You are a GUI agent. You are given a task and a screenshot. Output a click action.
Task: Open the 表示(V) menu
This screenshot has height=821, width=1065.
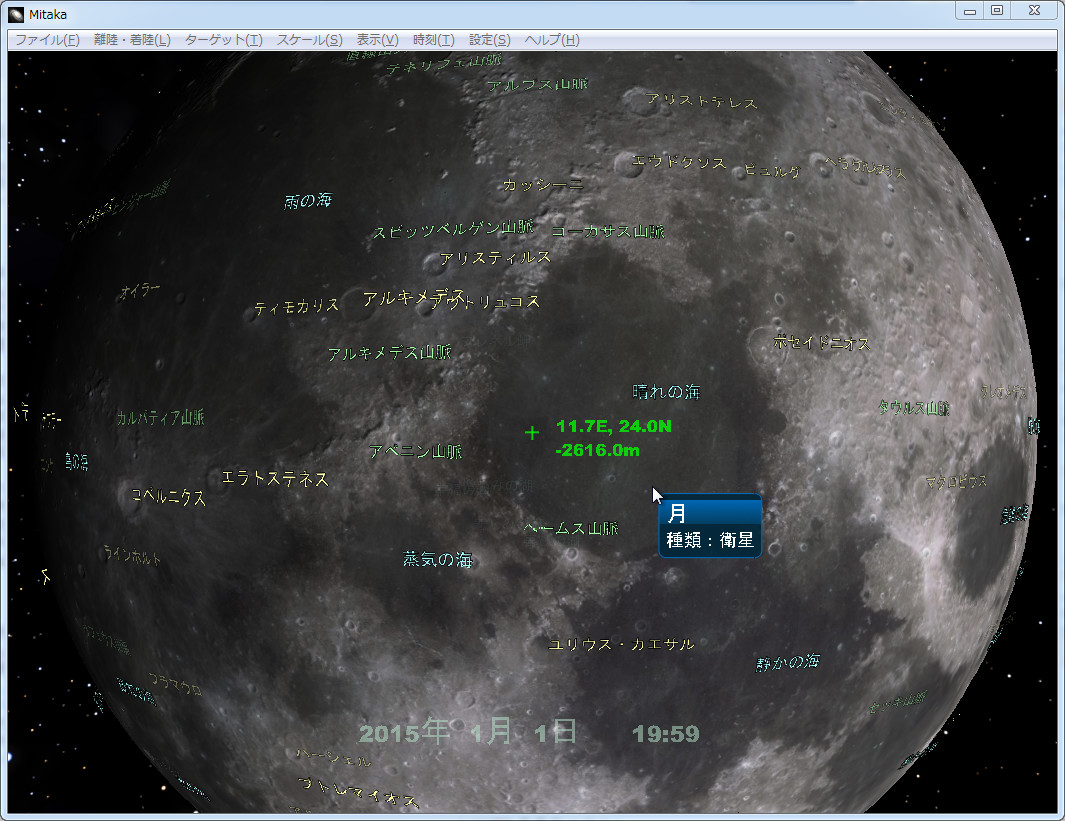click(x=378, y=39)
